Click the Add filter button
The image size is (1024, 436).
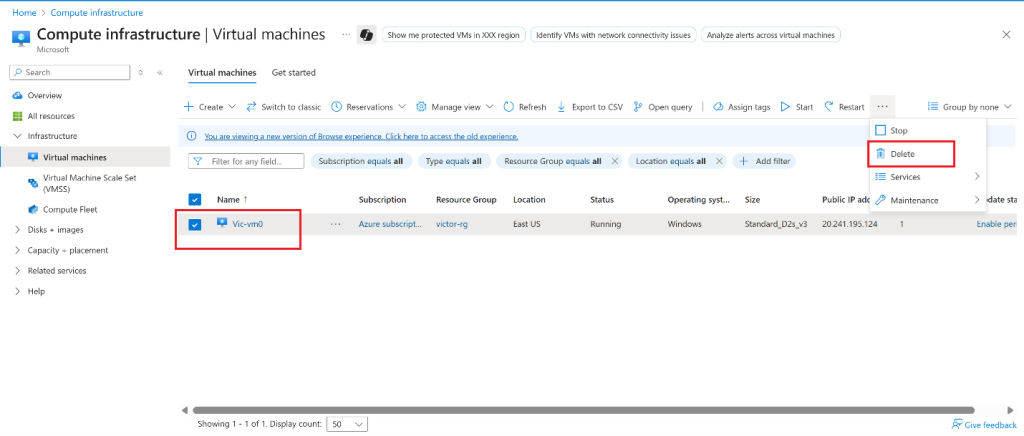(765, 161)
